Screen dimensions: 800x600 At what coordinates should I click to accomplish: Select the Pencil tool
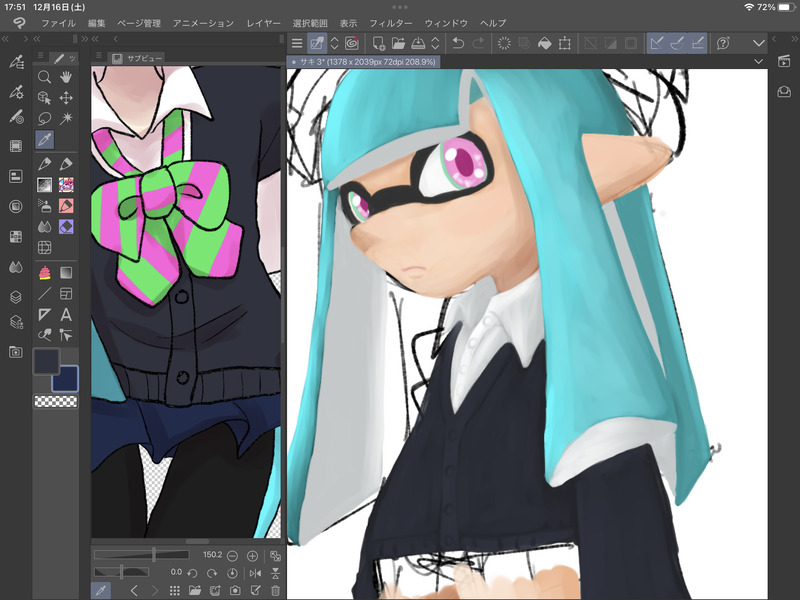coord(66,164)
